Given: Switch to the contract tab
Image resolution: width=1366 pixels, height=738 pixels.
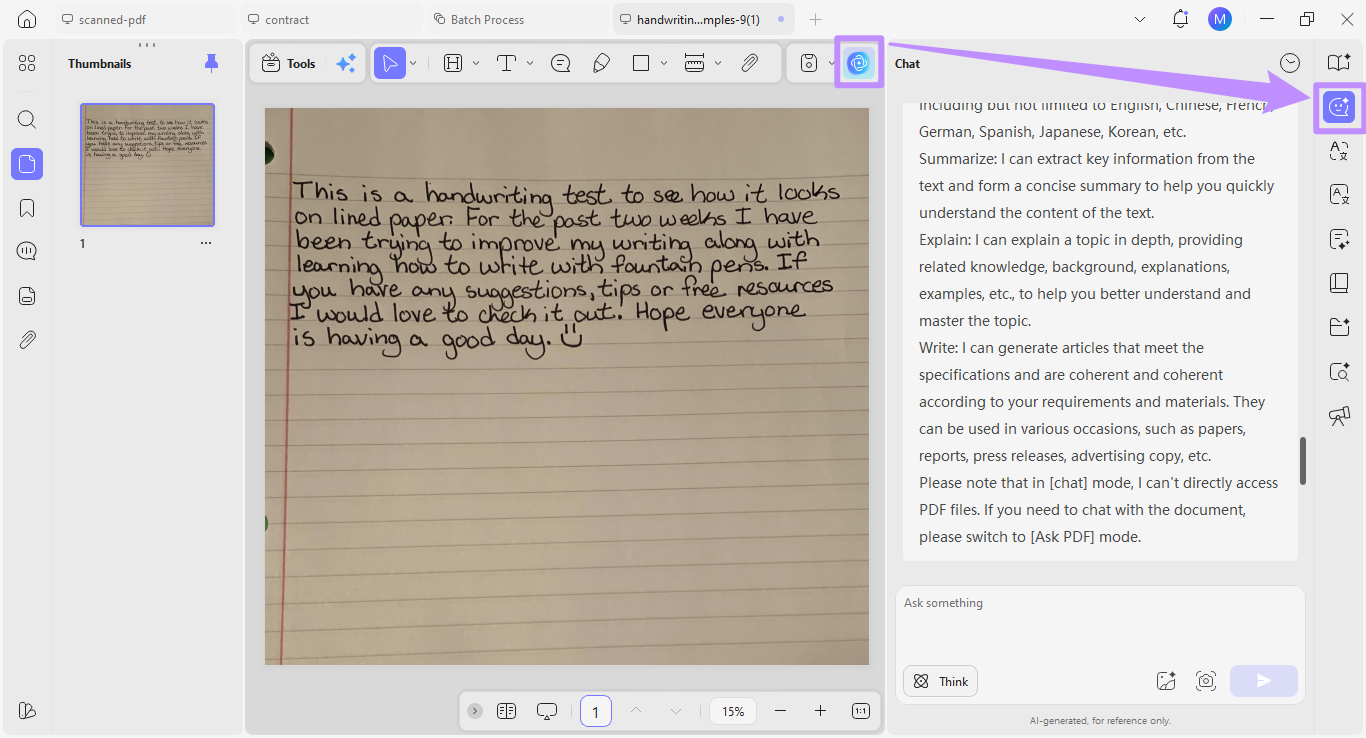Looking at the screenshot, I should click(x=330, y=19).
